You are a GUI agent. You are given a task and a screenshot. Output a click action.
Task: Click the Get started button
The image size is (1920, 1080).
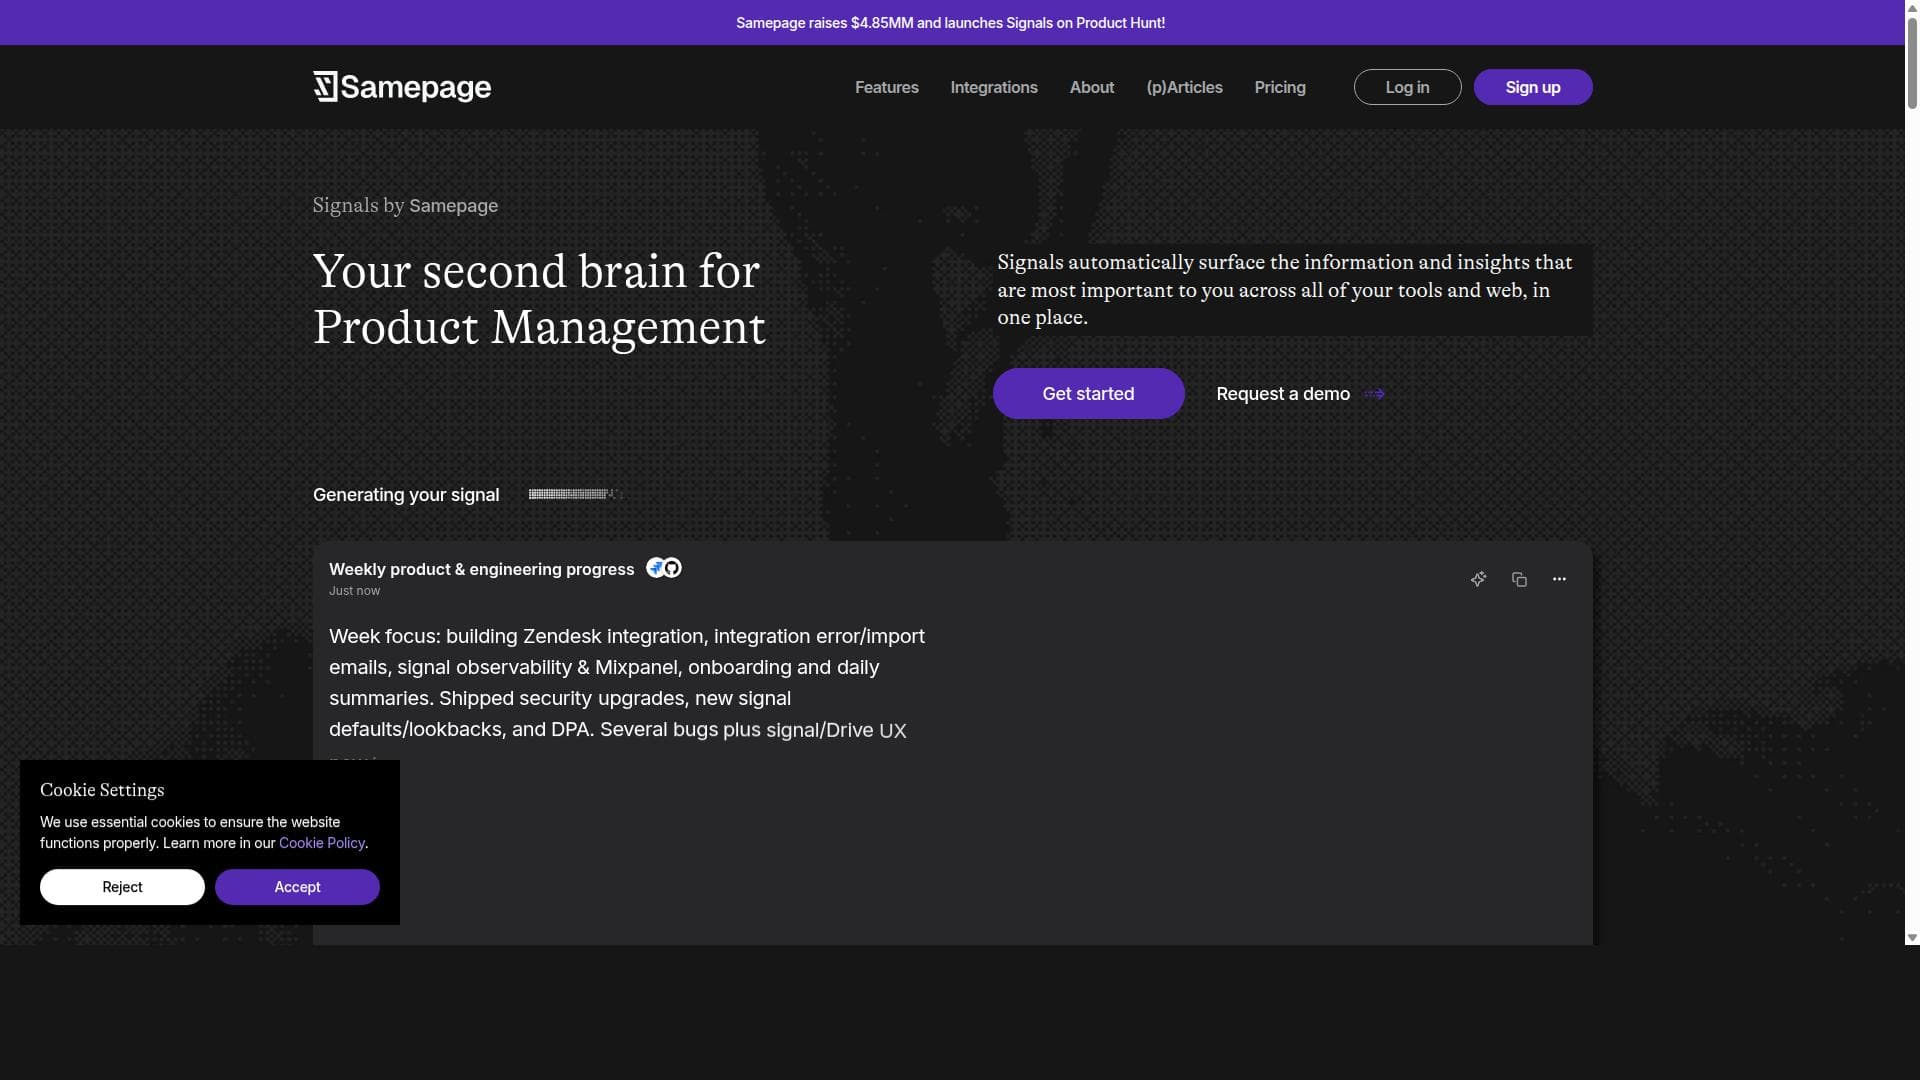pyautogui.click(x=1088, y=393)
